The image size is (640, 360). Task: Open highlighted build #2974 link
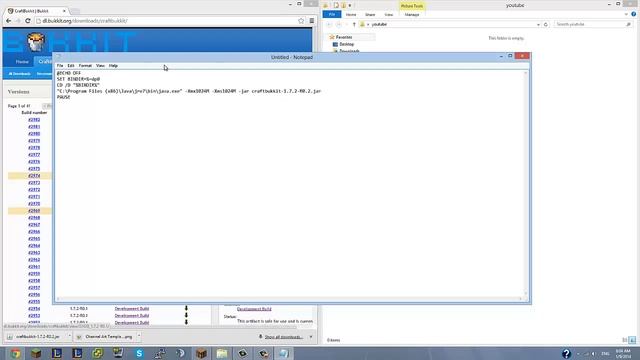[34, 176]
